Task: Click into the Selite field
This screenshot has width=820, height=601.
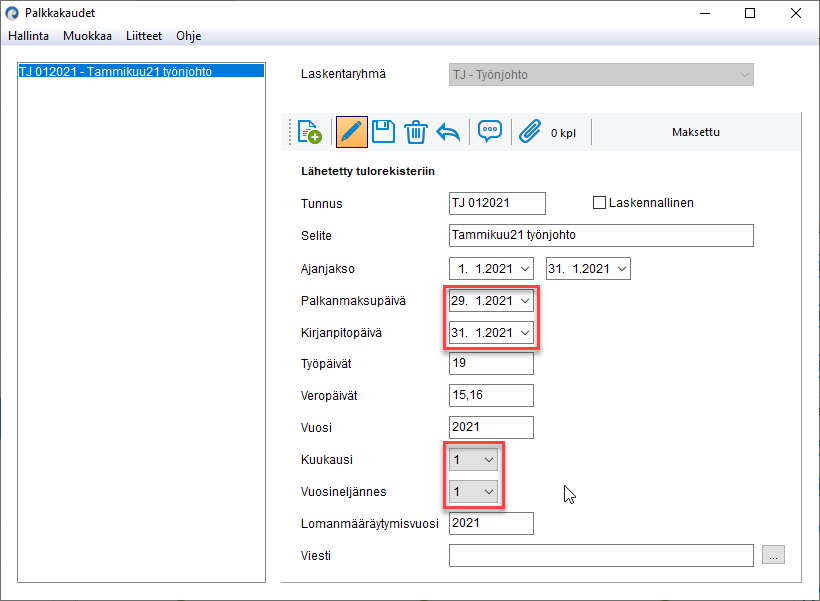Action: click(x=601, y=235)
